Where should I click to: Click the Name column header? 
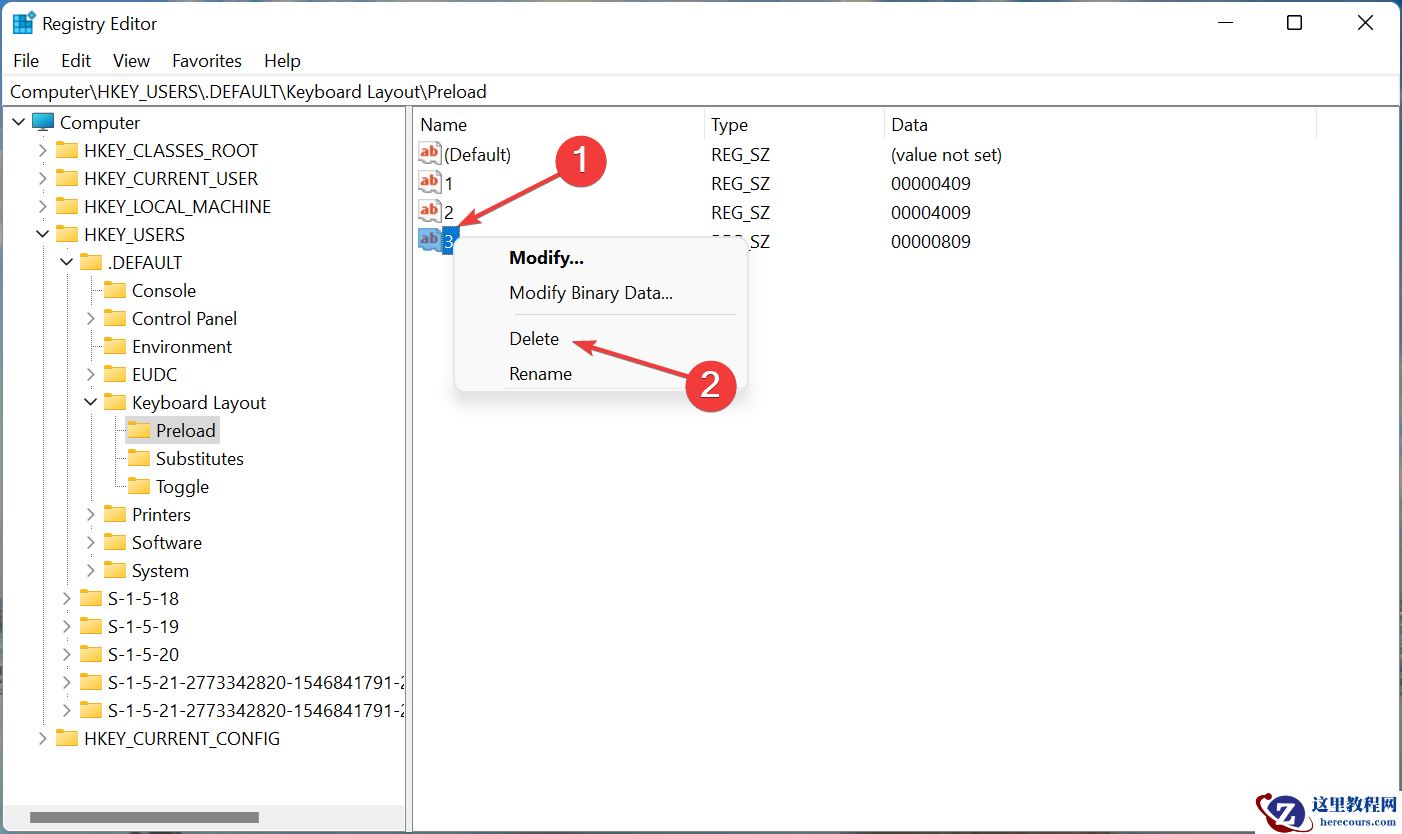[x=443, y=125]
